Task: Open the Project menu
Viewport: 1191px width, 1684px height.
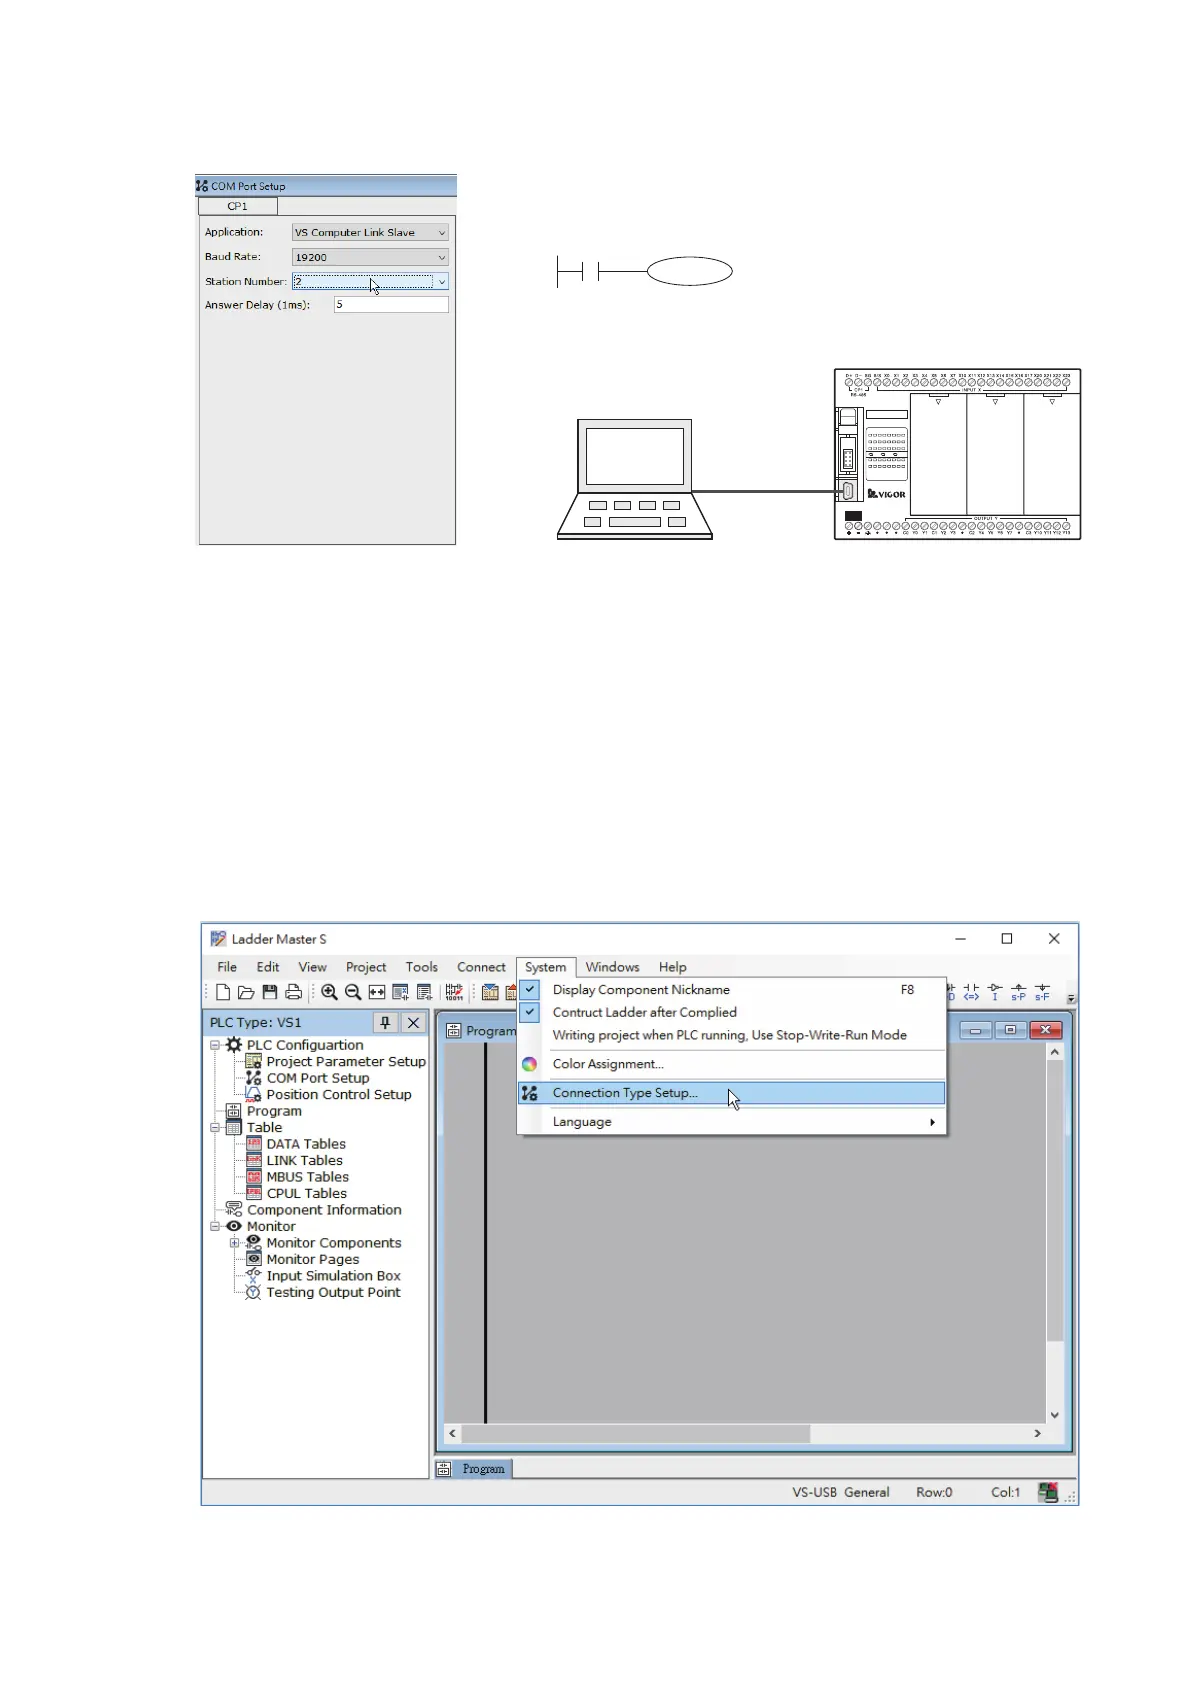Action: (x=366, y=967)
